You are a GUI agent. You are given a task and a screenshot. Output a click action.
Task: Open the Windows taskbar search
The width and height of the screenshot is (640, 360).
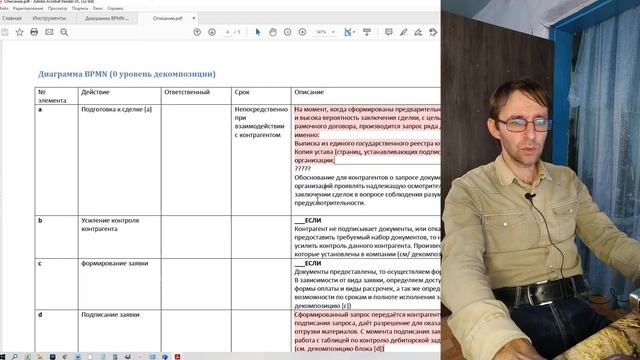15,357
